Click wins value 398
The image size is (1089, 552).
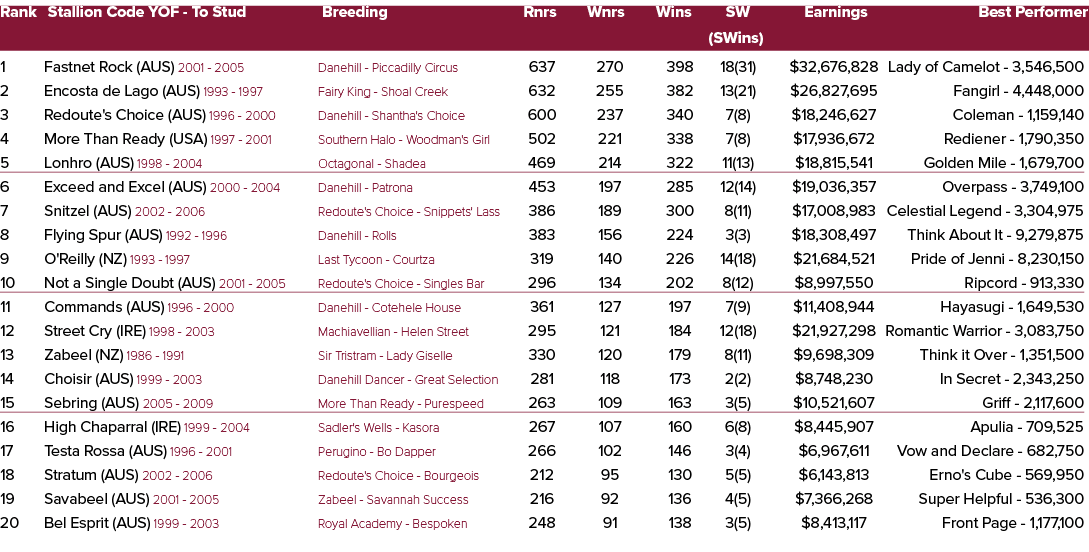click(679, 67)
